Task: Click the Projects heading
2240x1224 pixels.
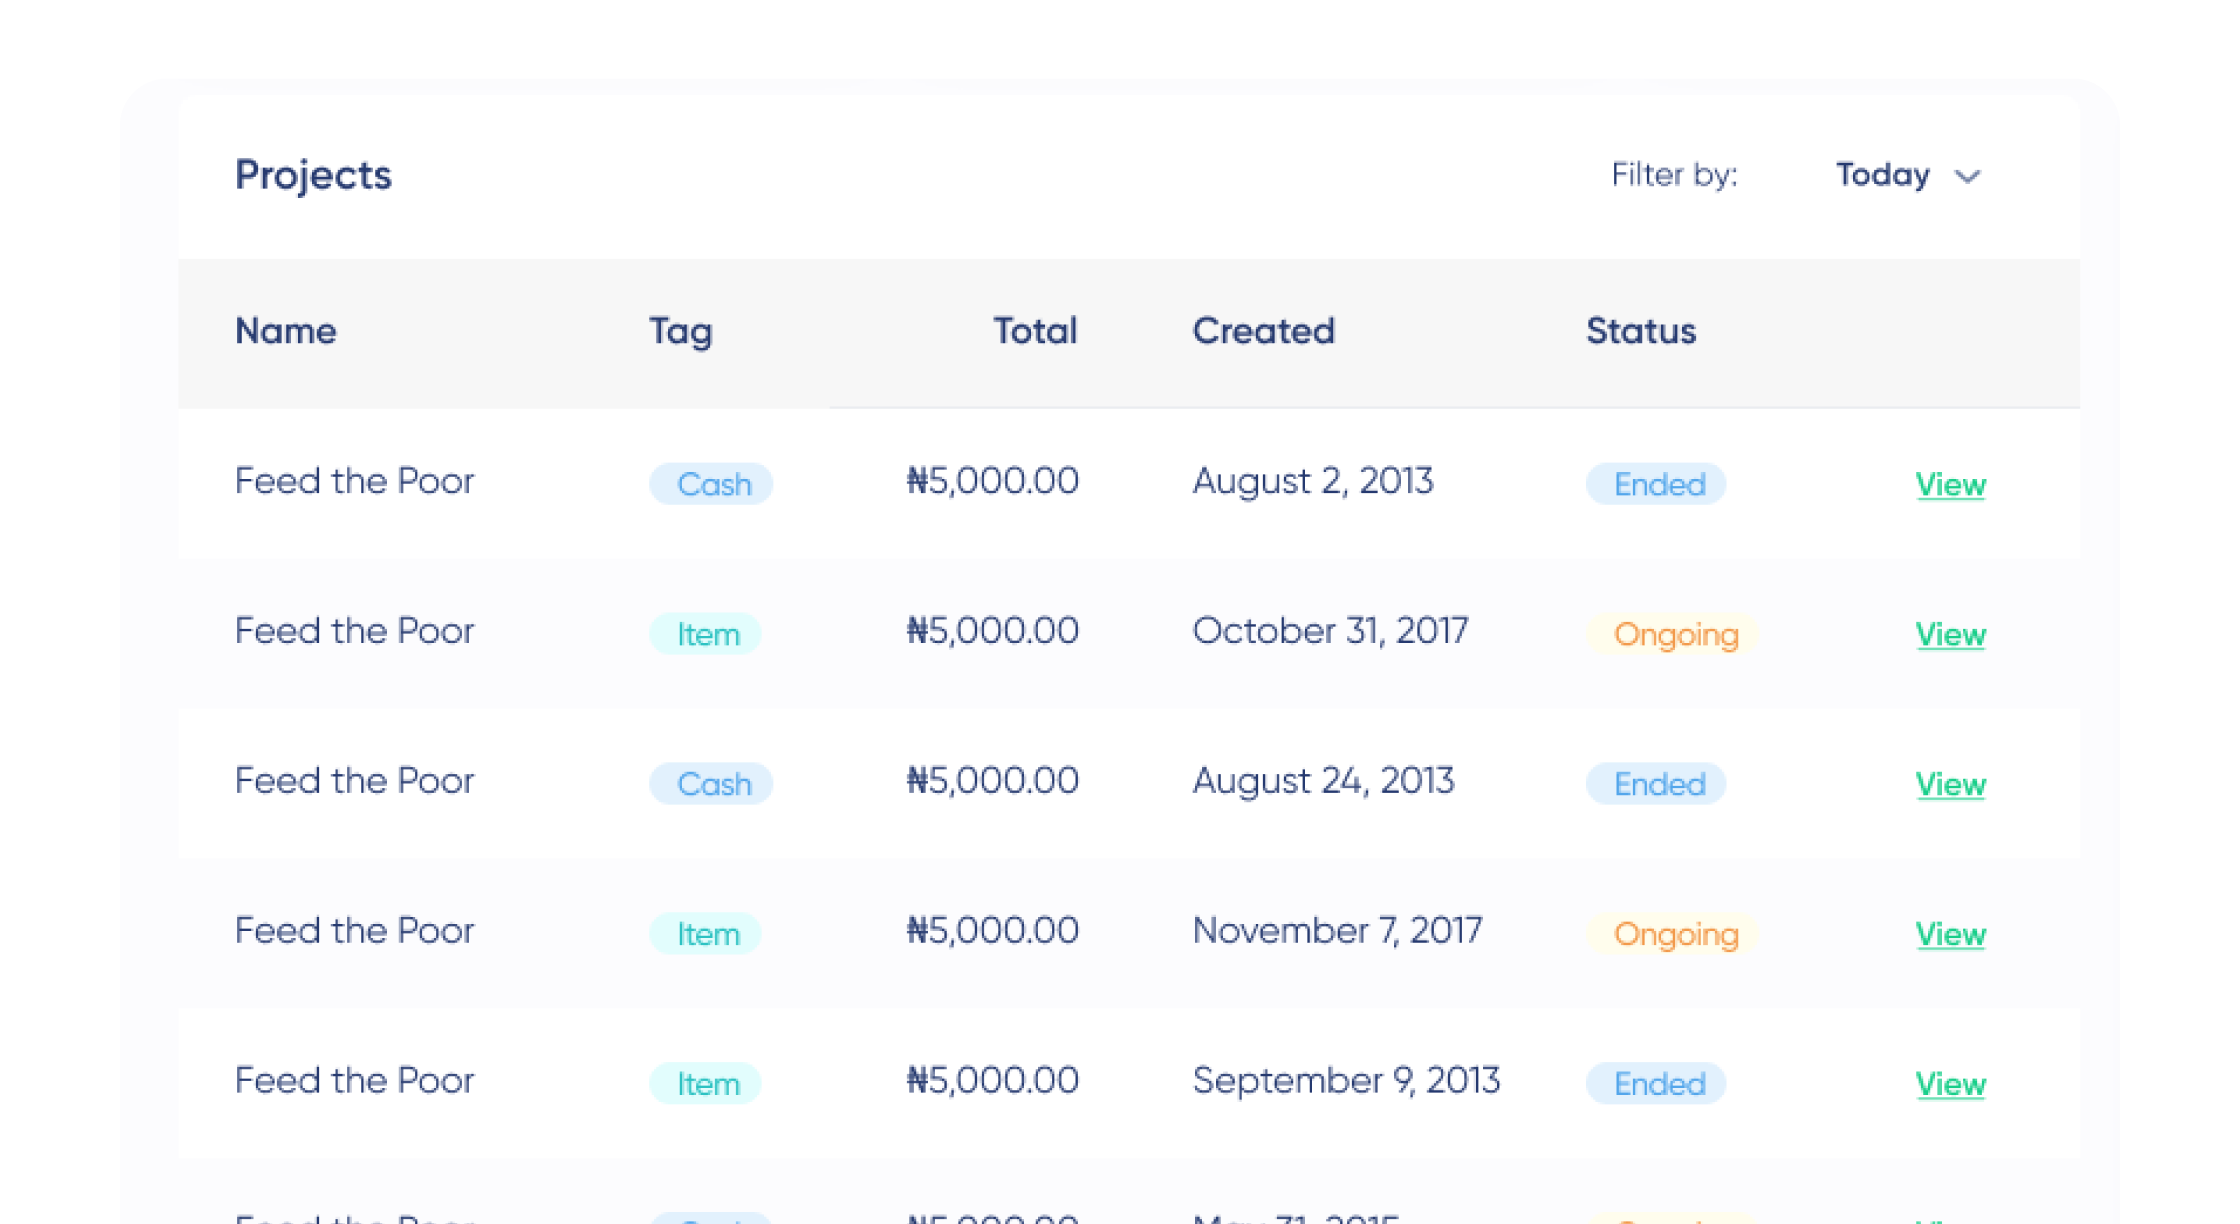Action: [313, 175]
